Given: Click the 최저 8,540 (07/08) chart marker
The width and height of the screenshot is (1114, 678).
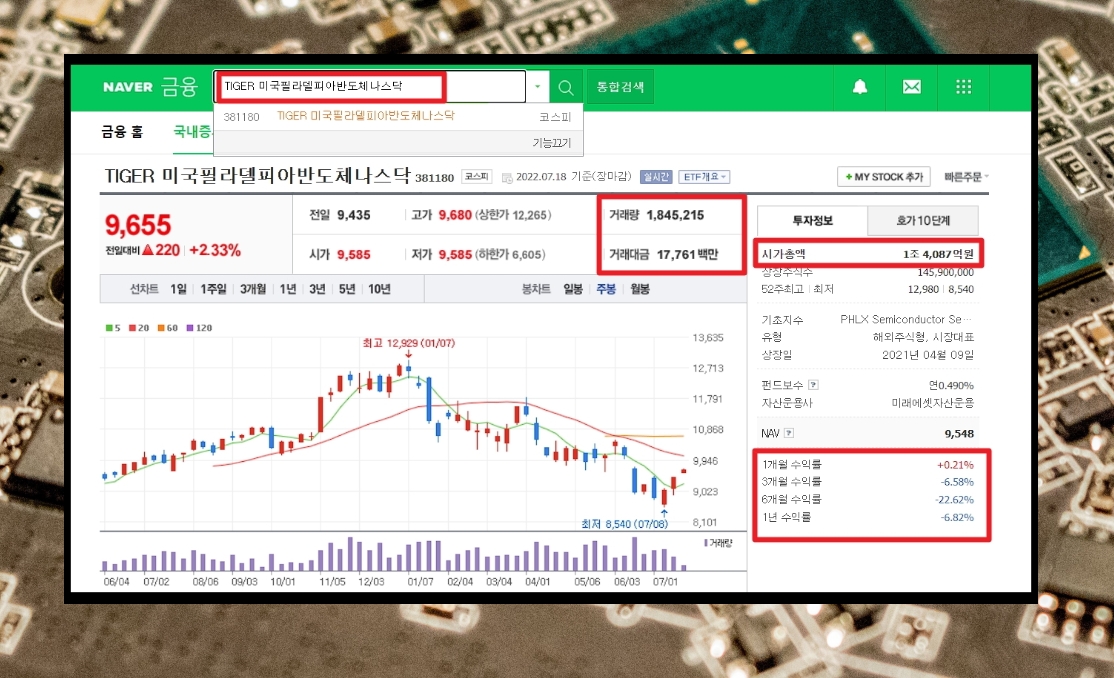Looking at the screenshot, I should [x=624, y=524].
